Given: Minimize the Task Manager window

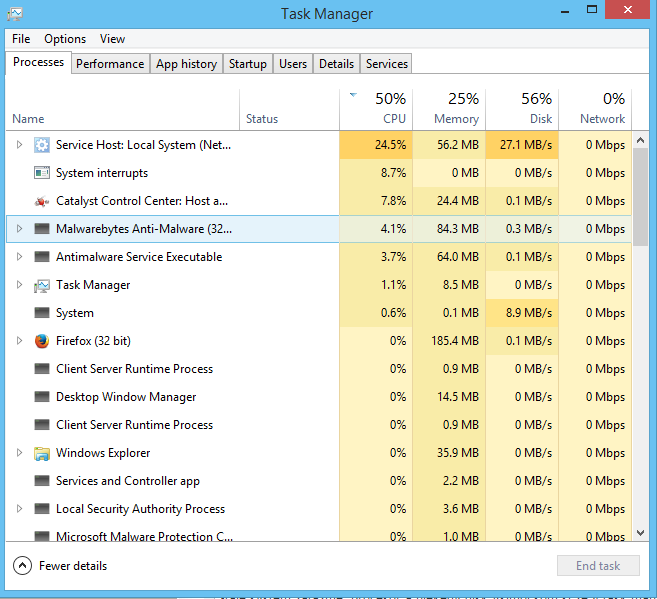Looking at the screenshot, I should pos(565,11).
